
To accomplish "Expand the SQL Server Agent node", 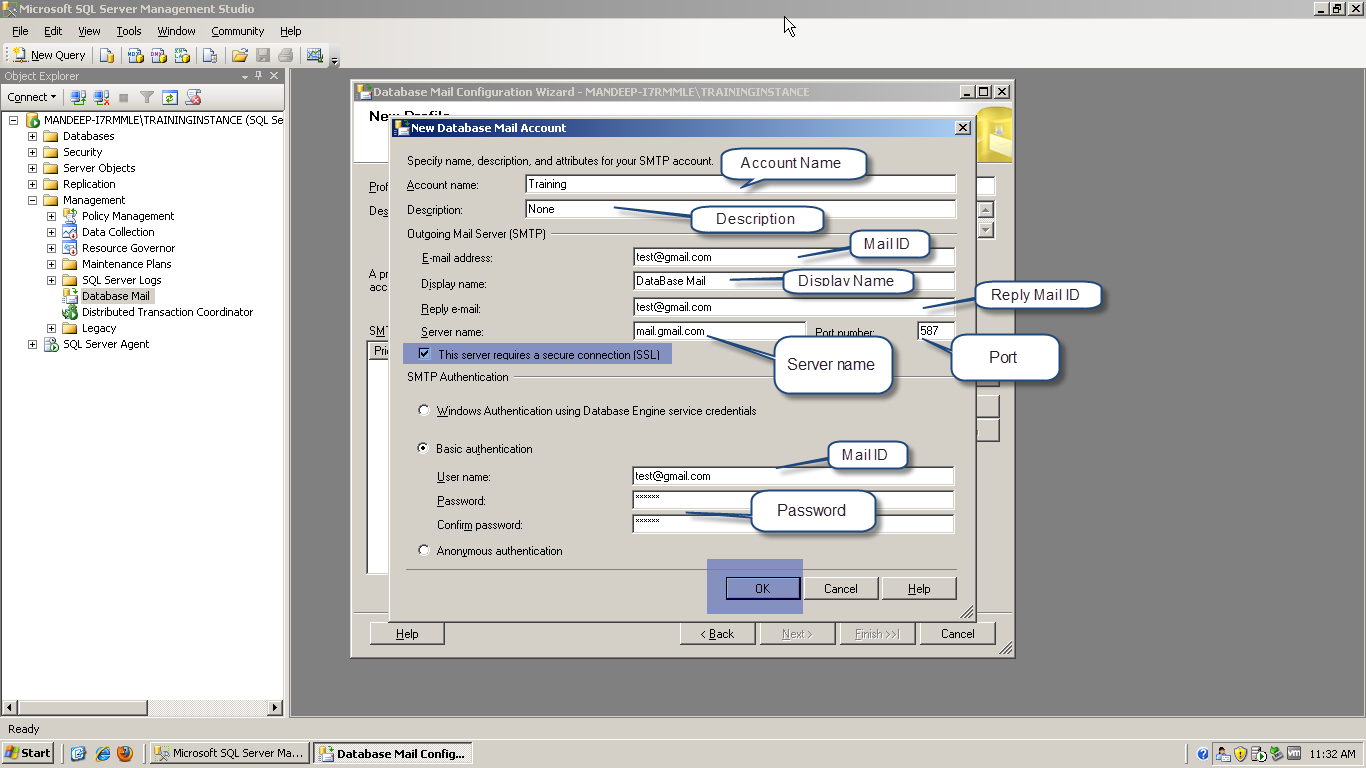I will (x=32, y=344).
